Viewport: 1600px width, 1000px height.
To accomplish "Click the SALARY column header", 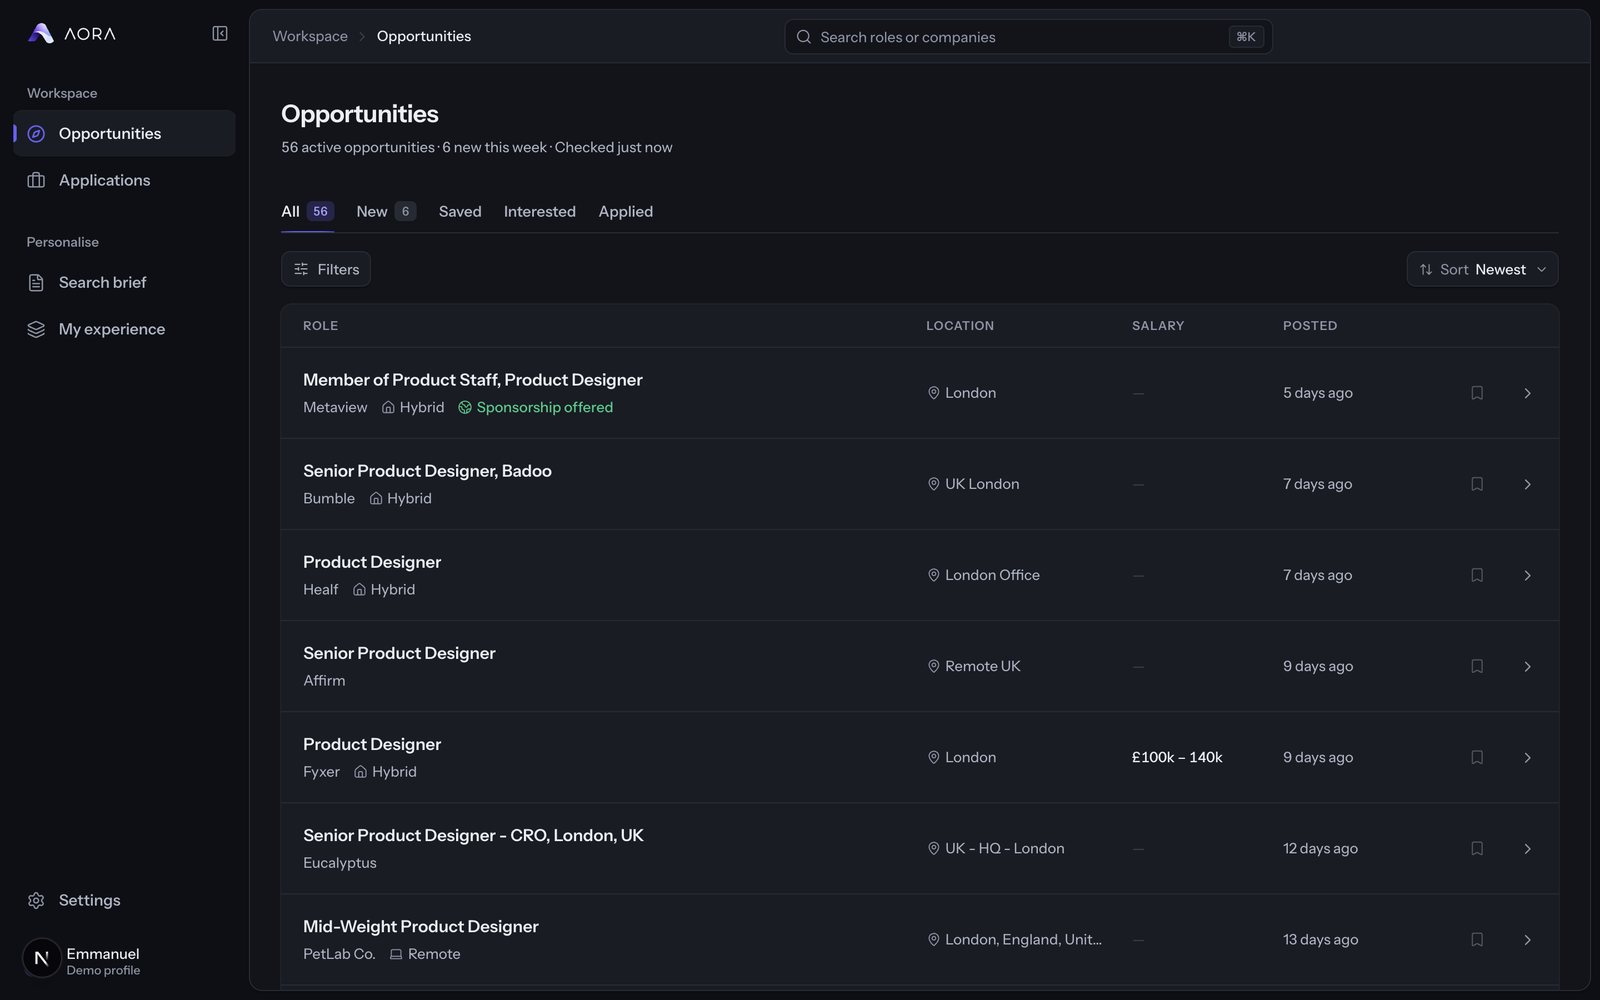I will 1158,326.
